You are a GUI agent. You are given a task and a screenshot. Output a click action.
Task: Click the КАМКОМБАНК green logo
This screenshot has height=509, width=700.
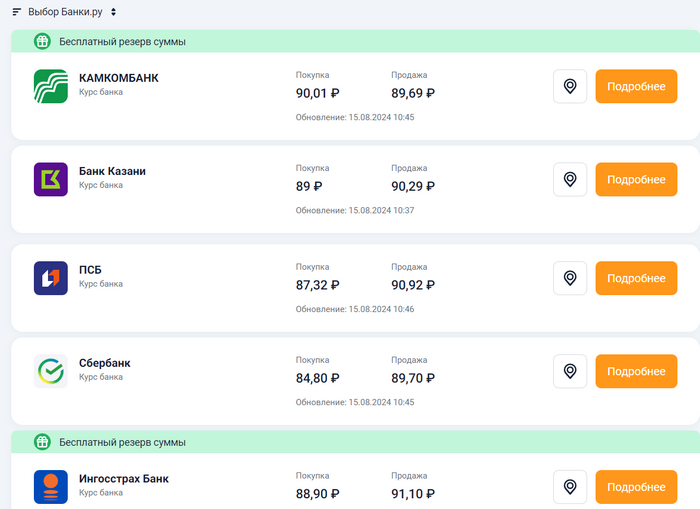coord(51,86)
